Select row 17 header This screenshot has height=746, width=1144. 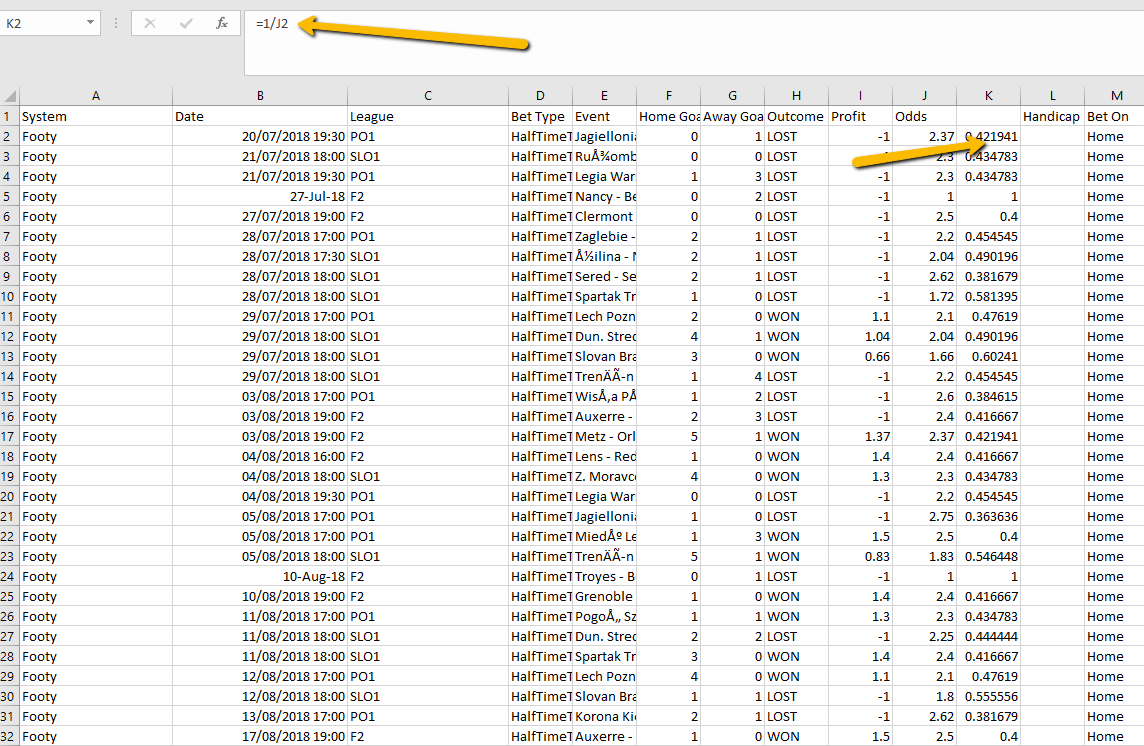pos(9,437)
